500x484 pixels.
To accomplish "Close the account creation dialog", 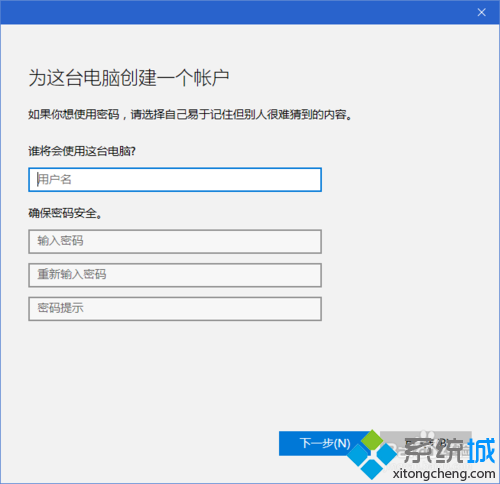I will [x=481, y=12].
